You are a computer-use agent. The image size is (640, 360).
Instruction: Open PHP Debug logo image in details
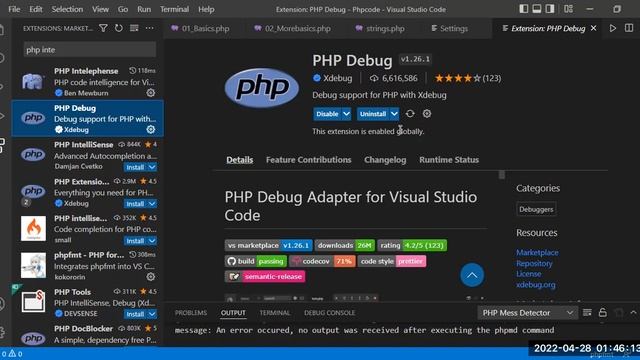[262, 88]
